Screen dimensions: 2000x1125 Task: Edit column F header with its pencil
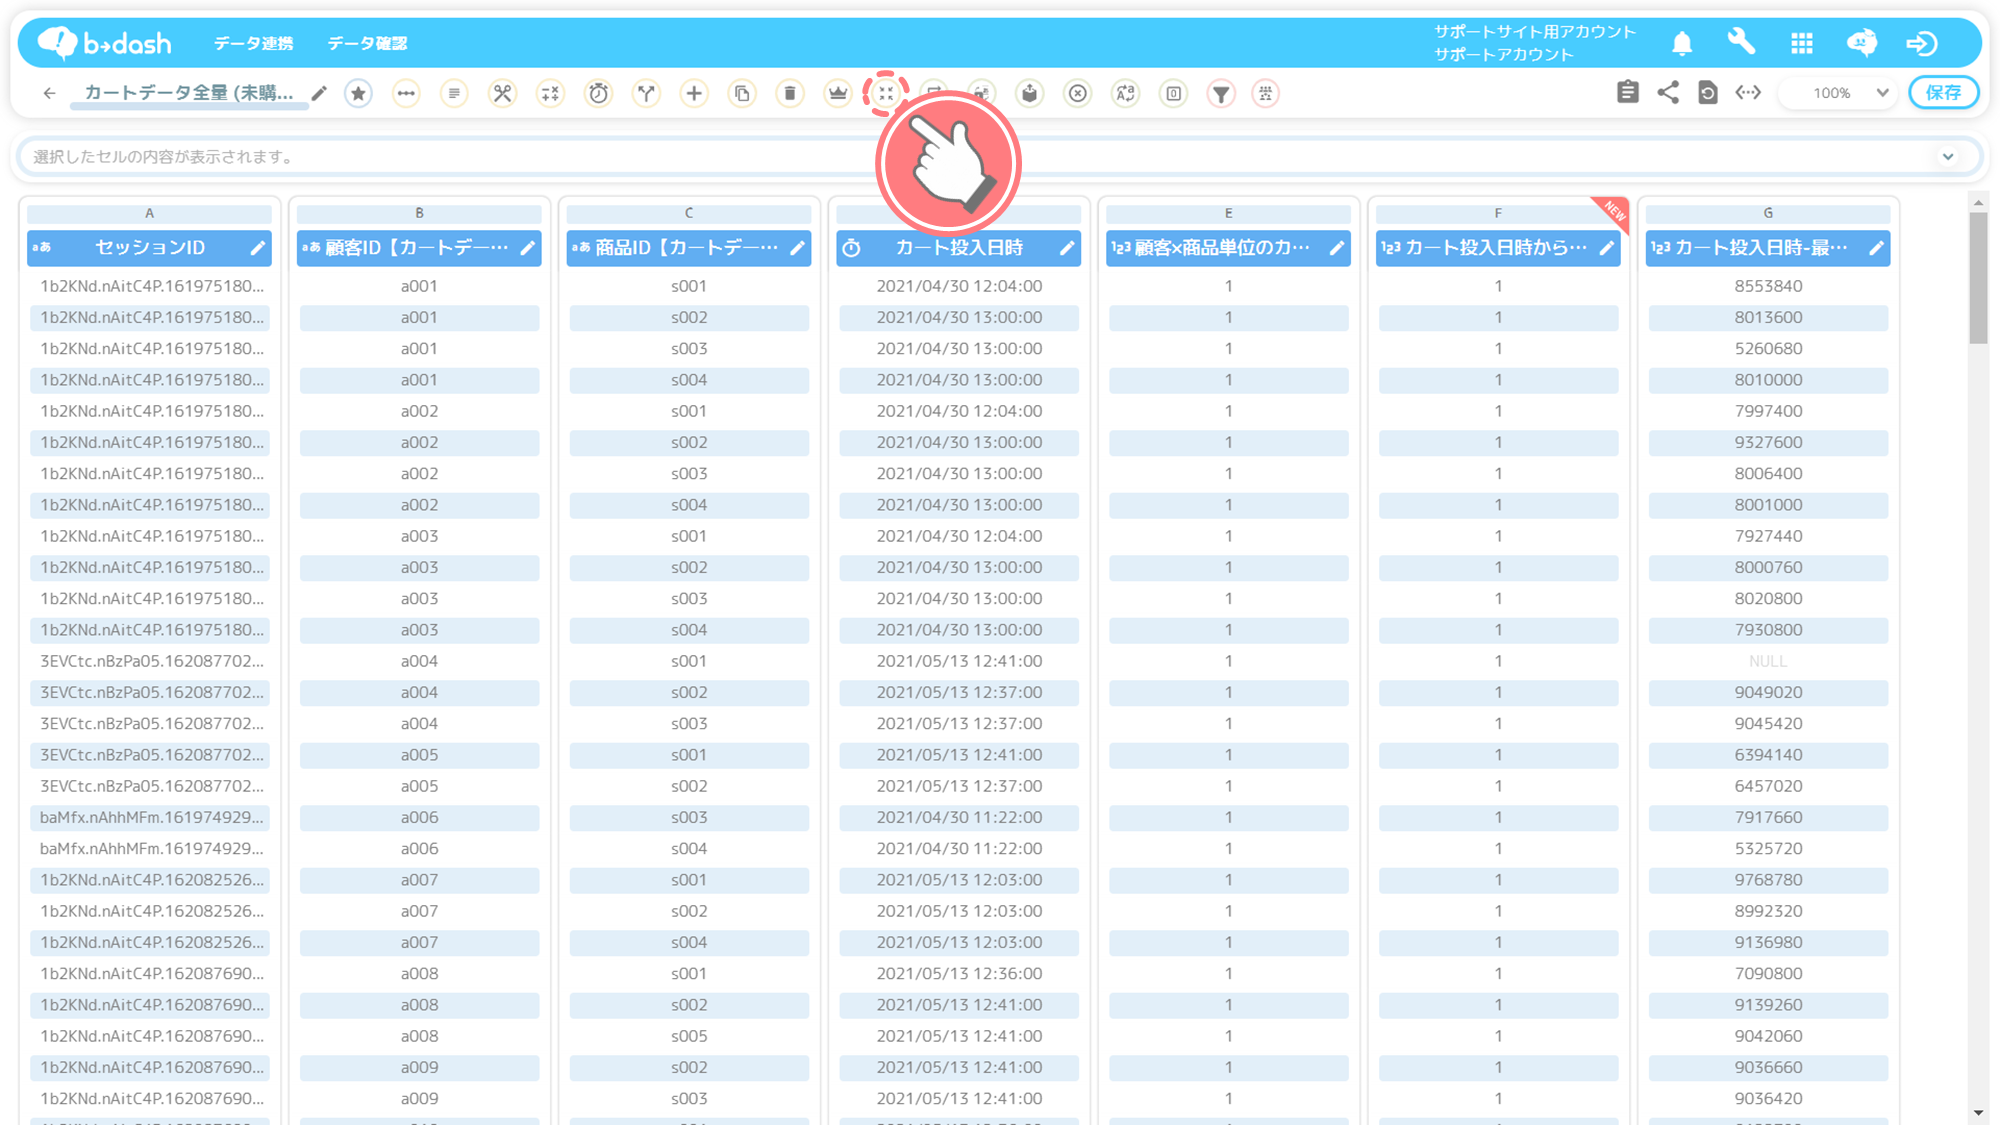[x=1607, y=248]
